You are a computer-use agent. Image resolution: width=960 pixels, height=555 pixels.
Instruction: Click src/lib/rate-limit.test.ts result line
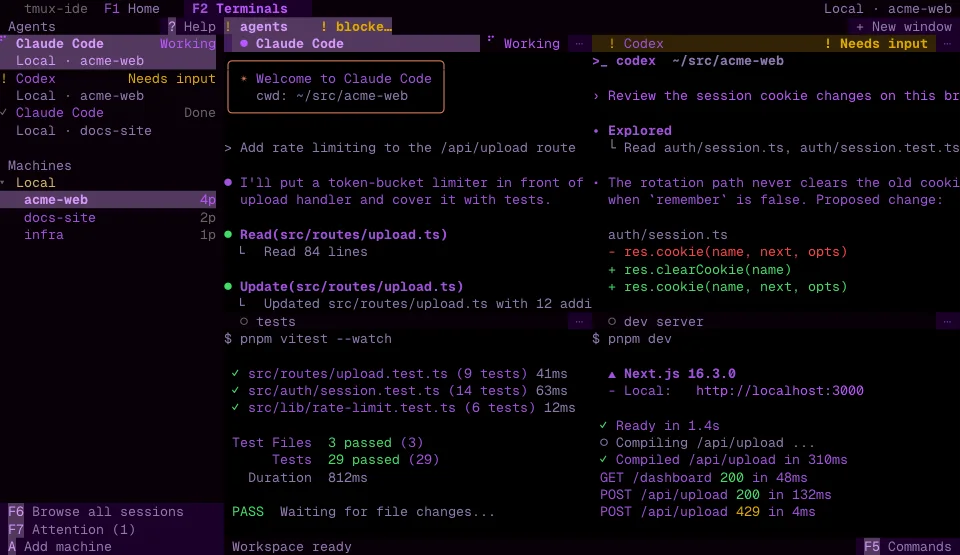[403, 407]
